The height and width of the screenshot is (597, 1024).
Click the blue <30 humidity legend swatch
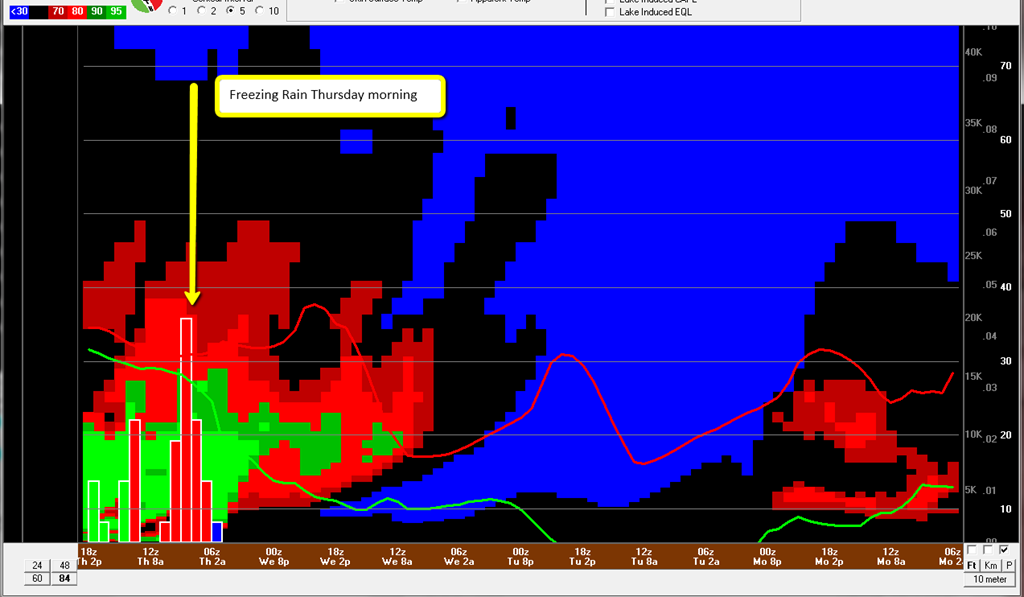pyautogui.click(x=19, y=11)
